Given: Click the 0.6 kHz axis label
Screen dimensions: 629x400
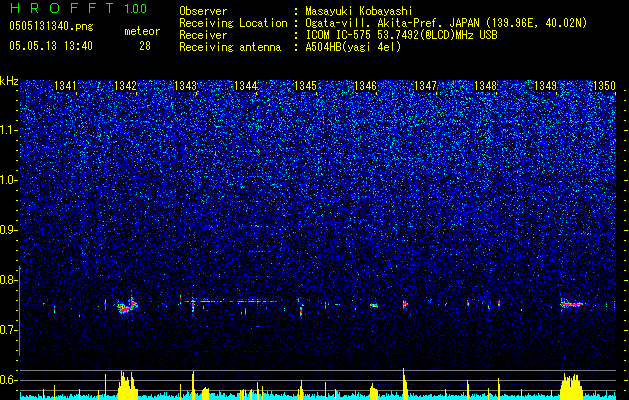Looking at the screenshot, I should (x=9, y=380).
